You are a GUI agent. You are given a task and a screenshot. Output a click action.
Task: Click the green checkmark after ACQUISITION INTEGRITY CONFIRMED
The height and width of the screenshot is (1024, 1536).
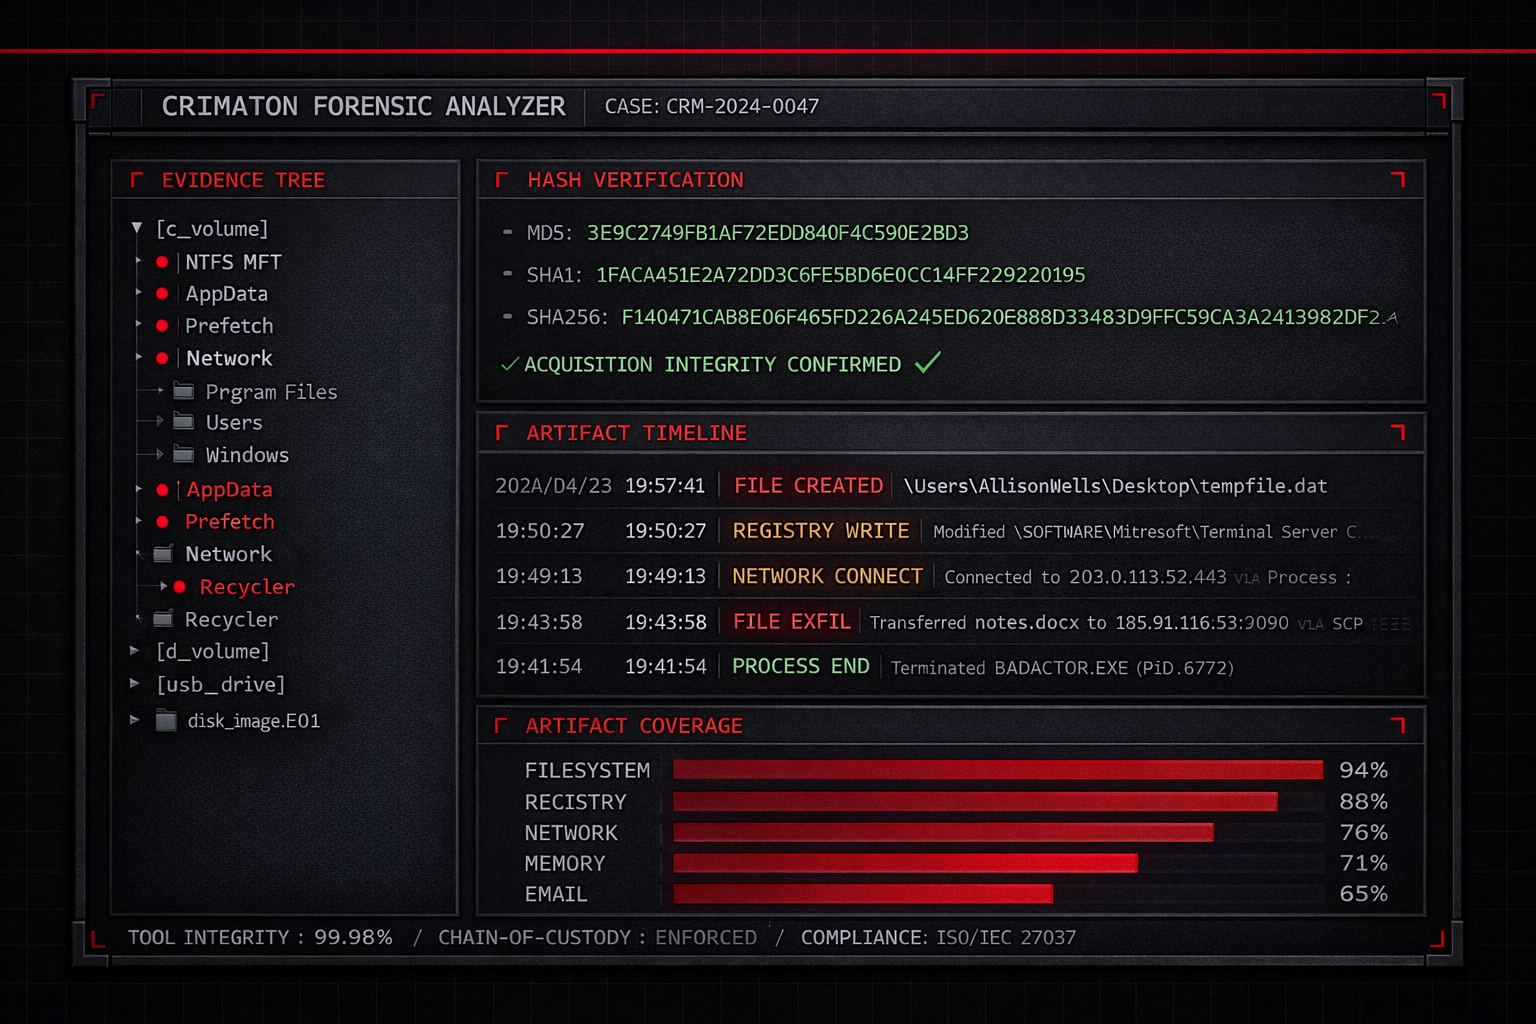[929, 364]
